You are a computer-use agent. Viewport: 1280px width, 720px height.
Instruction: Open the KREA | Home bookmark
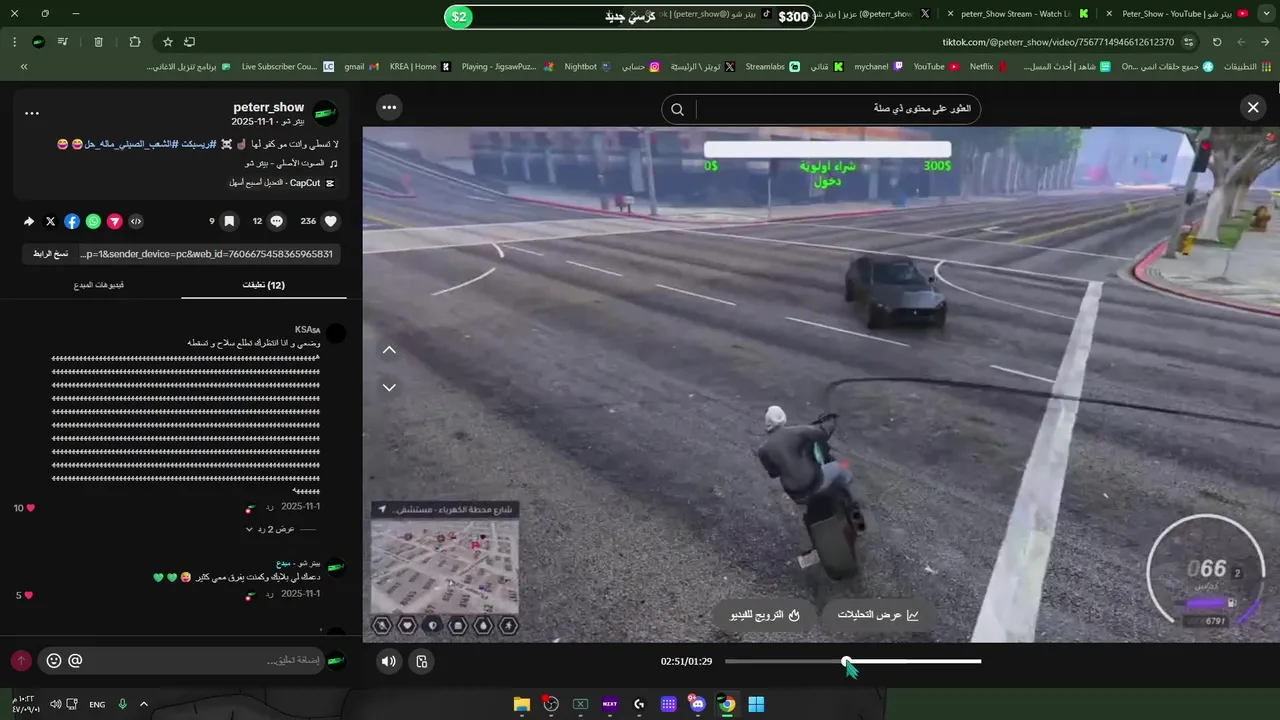click(420, 67)
